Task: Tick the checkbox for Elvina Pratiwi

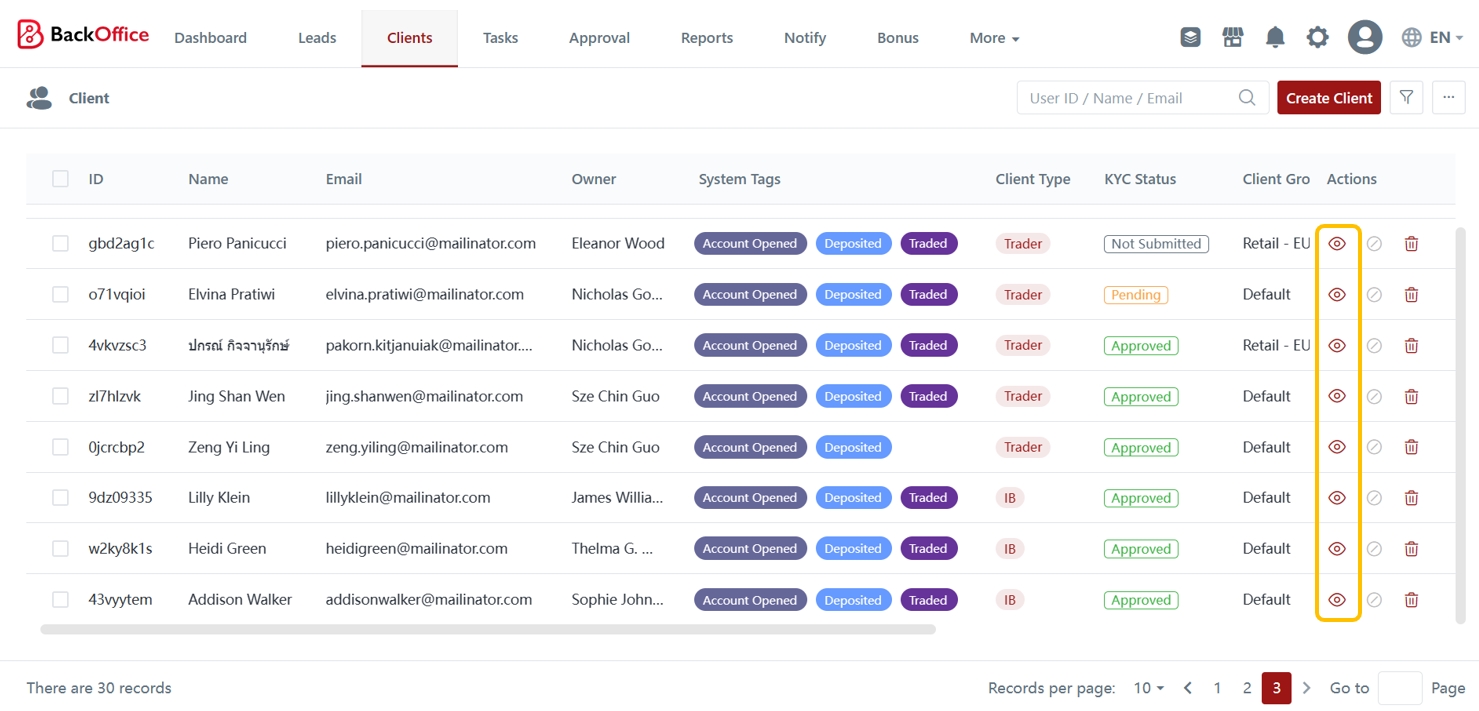Action: 61,295
